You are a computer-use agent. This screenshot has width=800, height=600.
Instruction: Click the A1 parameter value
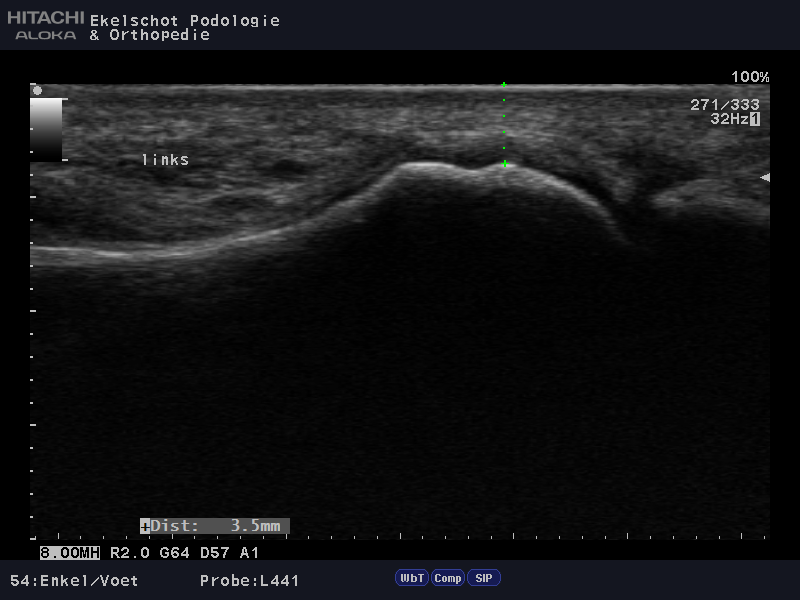(249, 553)
